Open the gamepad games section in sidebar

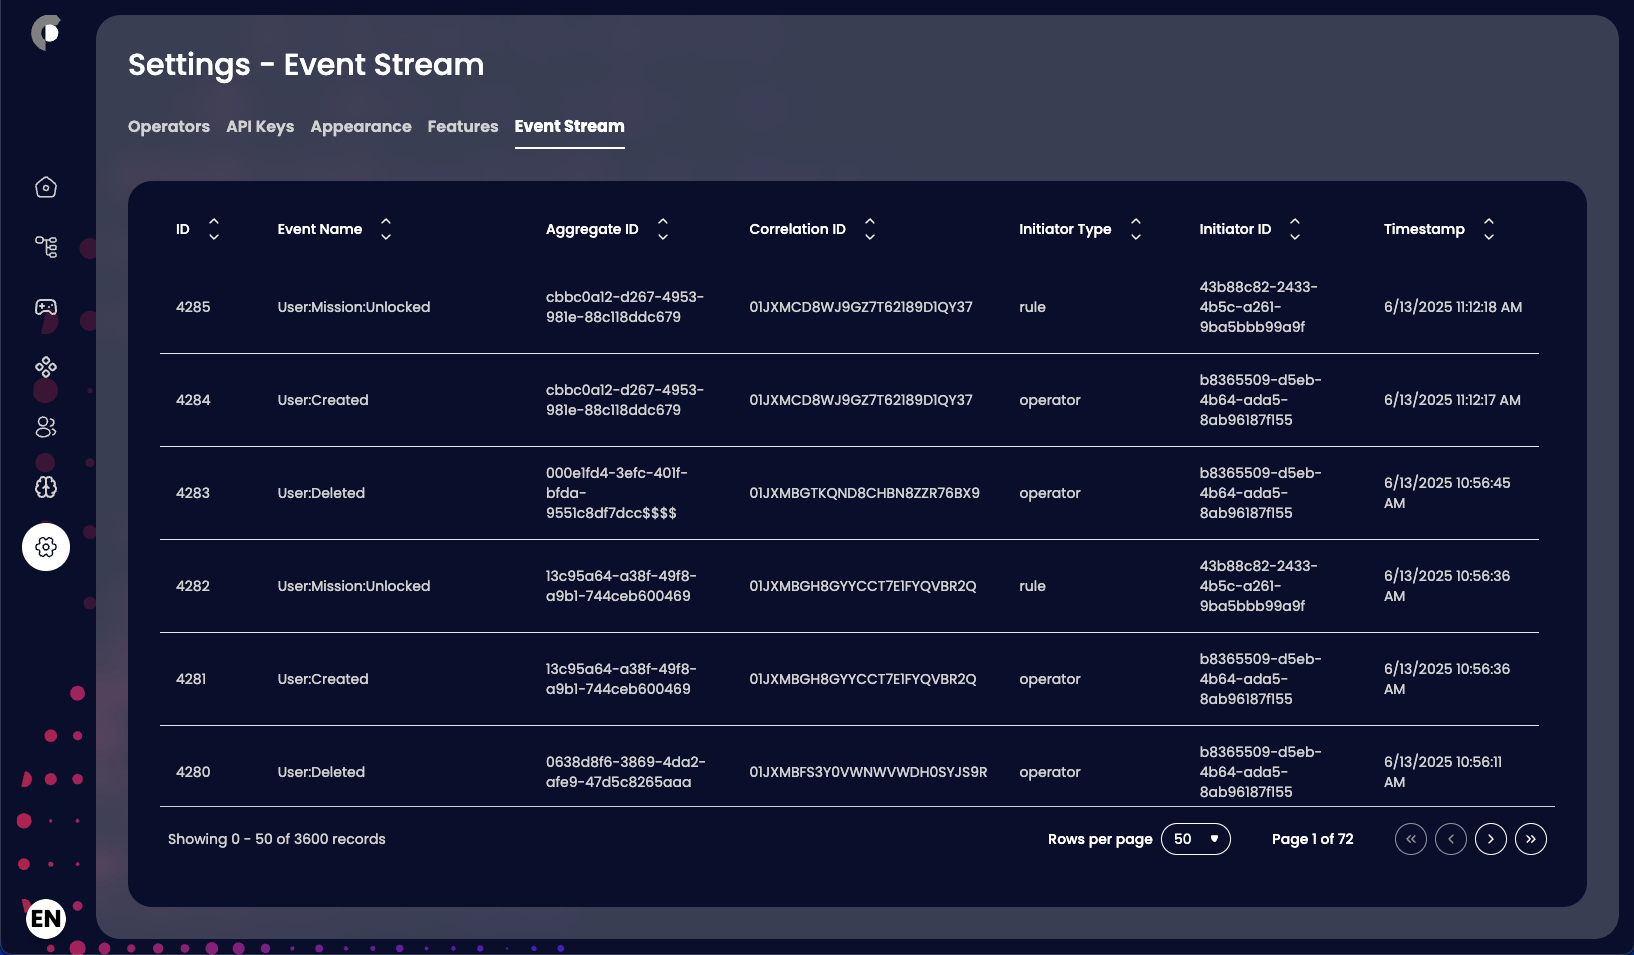pos(45,307)
